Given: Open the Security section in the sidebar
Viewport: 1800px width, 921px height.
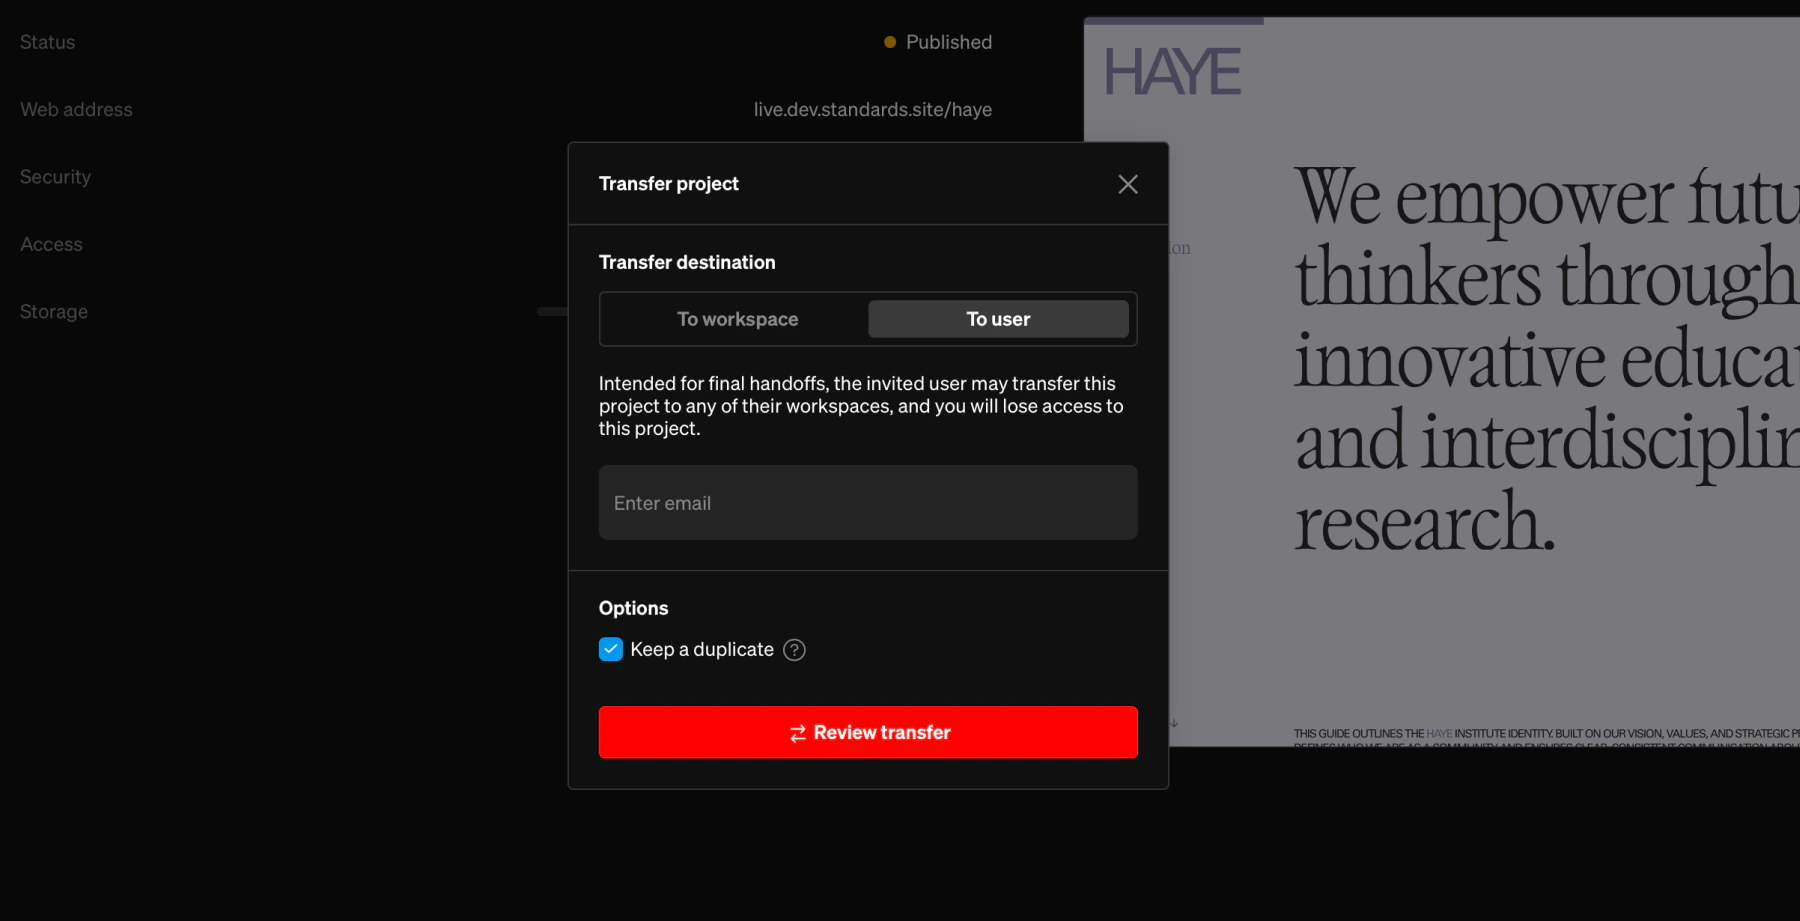Looking at the screenshot, I should [55, 176].
